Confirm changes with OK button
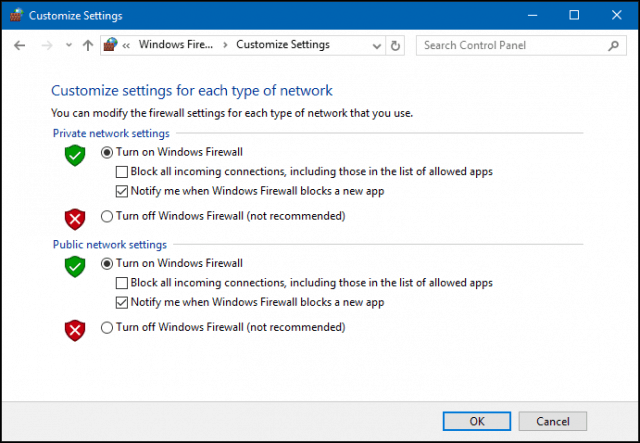This screenshot has width=640, height=443. [477, 421]
